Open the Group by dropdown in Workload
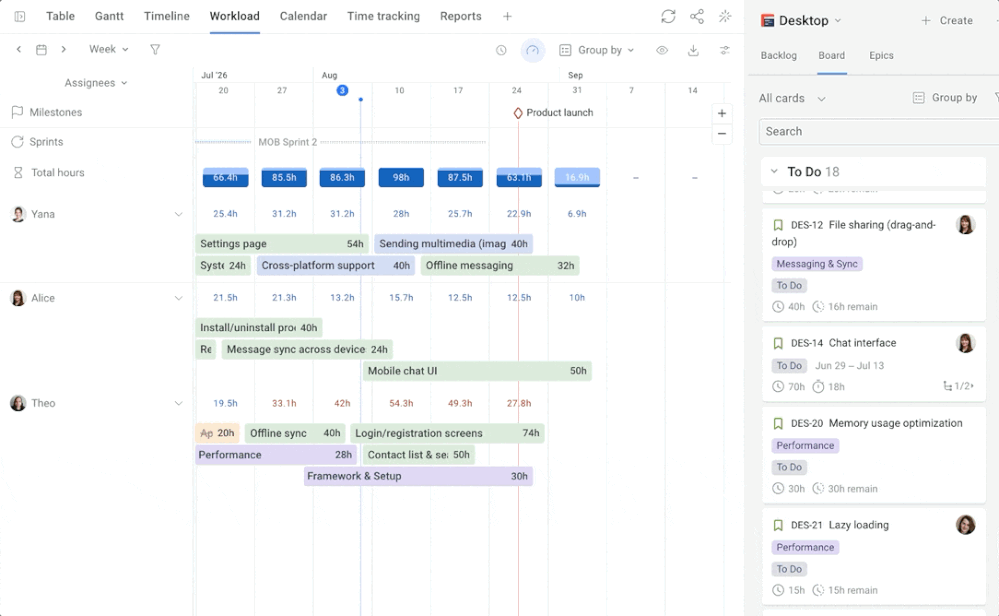 click(596, 50)
